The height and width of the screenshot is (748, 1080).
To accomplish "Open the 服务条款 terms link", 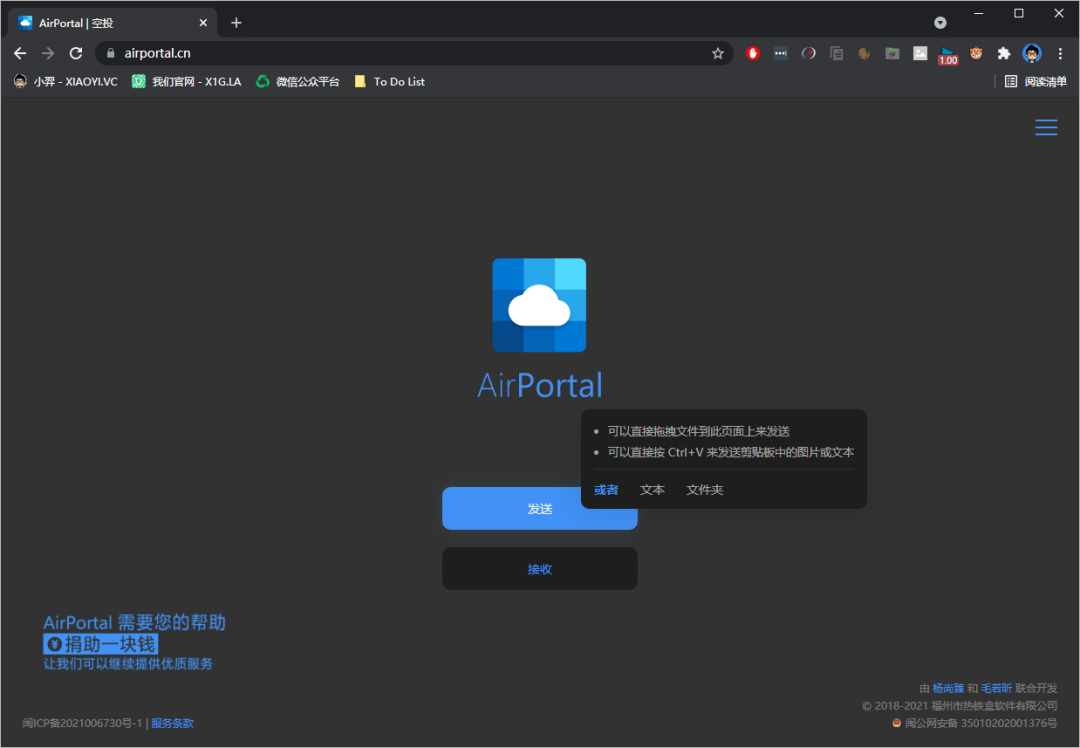I will 172,723.
